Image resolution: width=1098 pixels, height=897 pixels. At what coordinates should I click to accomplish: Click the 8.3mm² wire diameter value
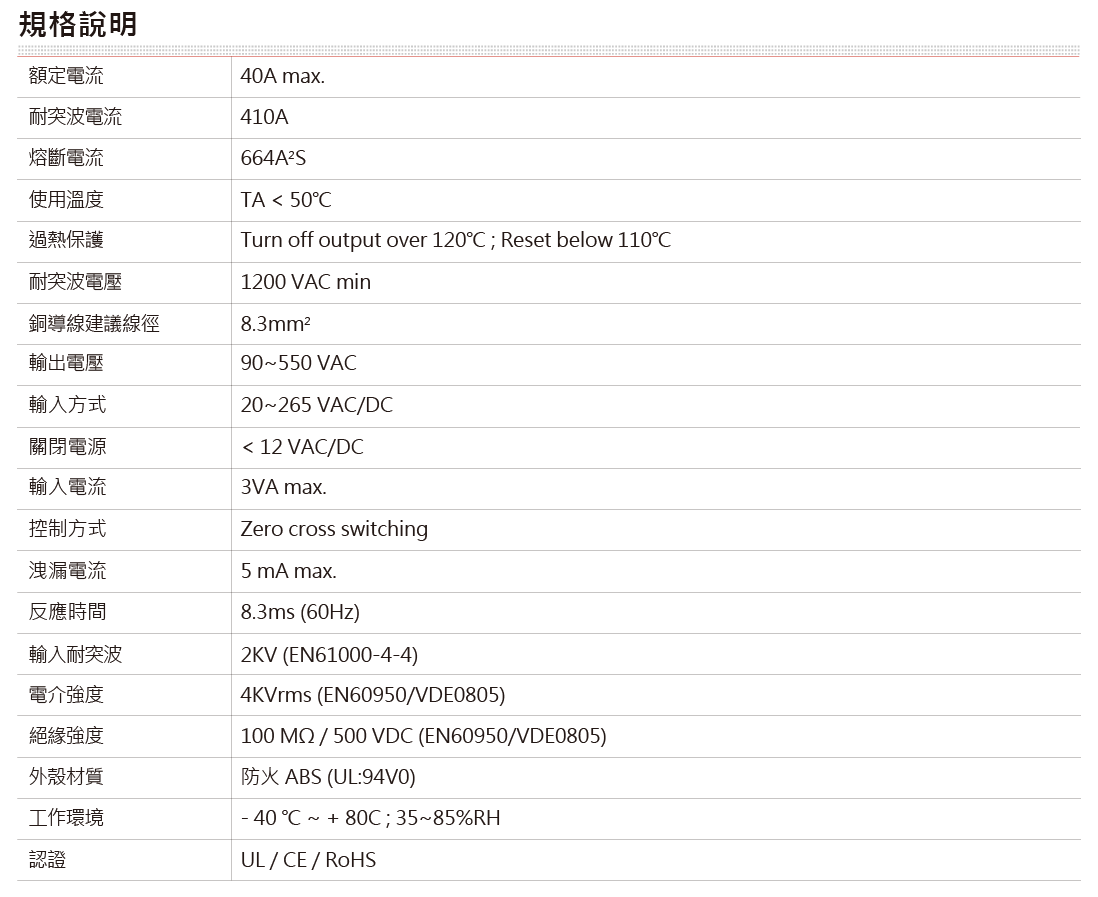pos(274,323)
